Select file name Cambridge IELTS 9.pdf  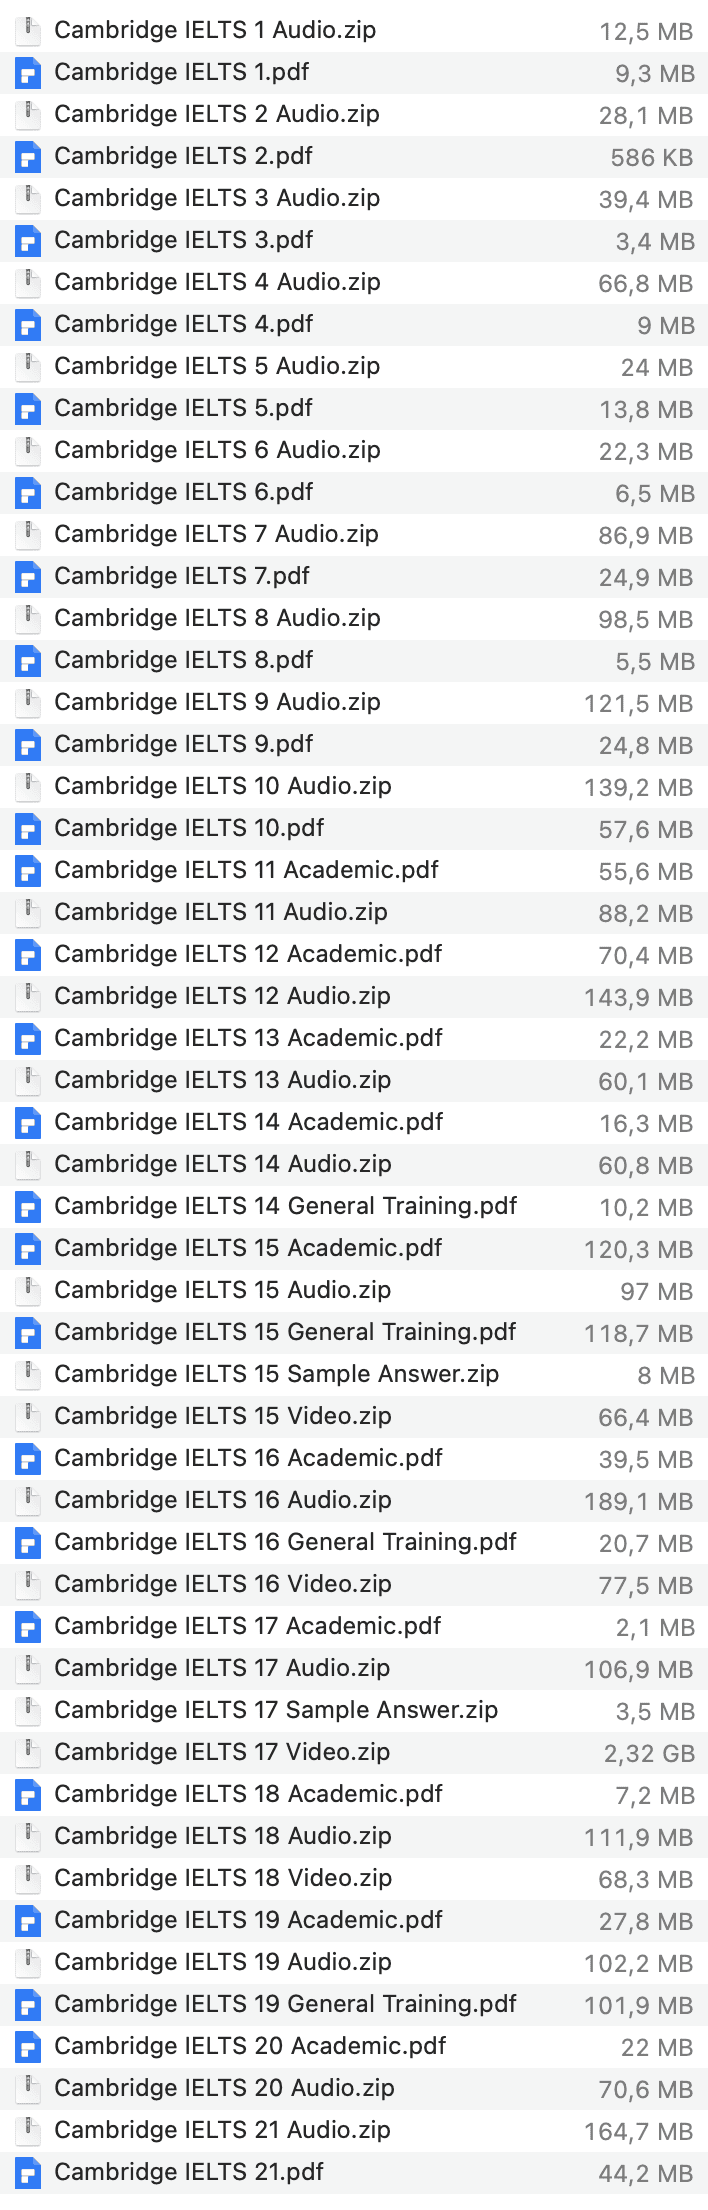pyautogui.click(x=184, y=744)
